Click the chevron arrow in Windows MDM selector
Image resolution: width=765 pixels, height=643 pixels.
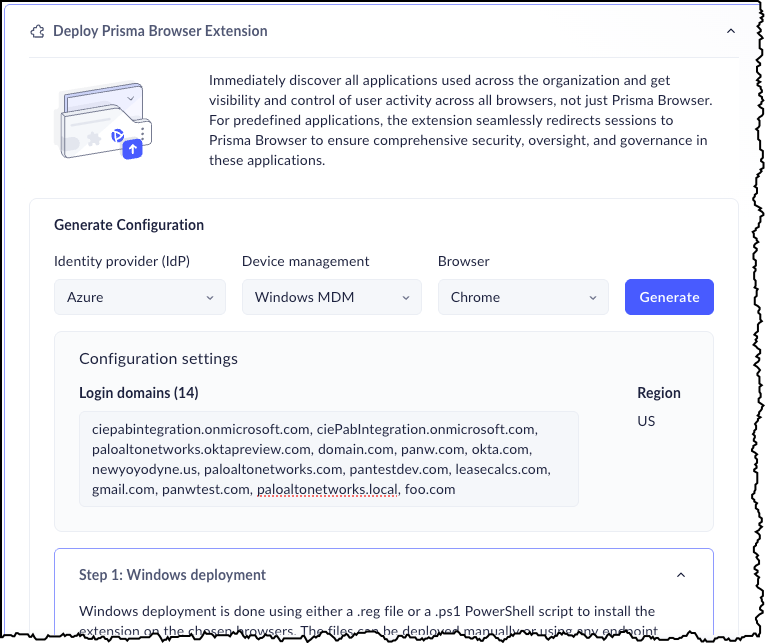[405, 298]
